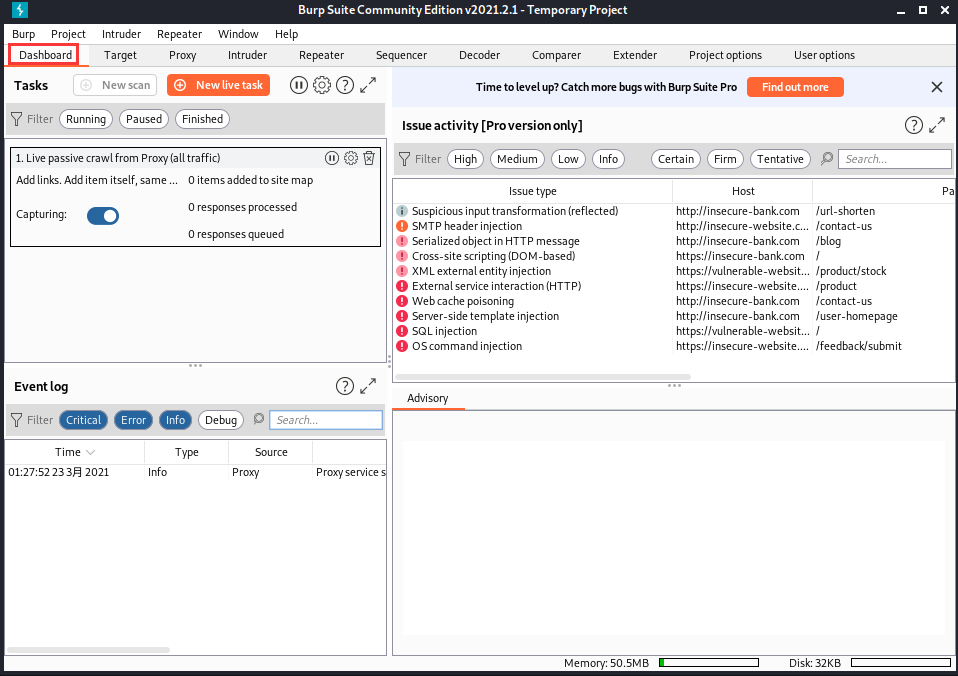958x676 pixels.
Task: Switch to the Proxy tab
Action: [183, 55]
